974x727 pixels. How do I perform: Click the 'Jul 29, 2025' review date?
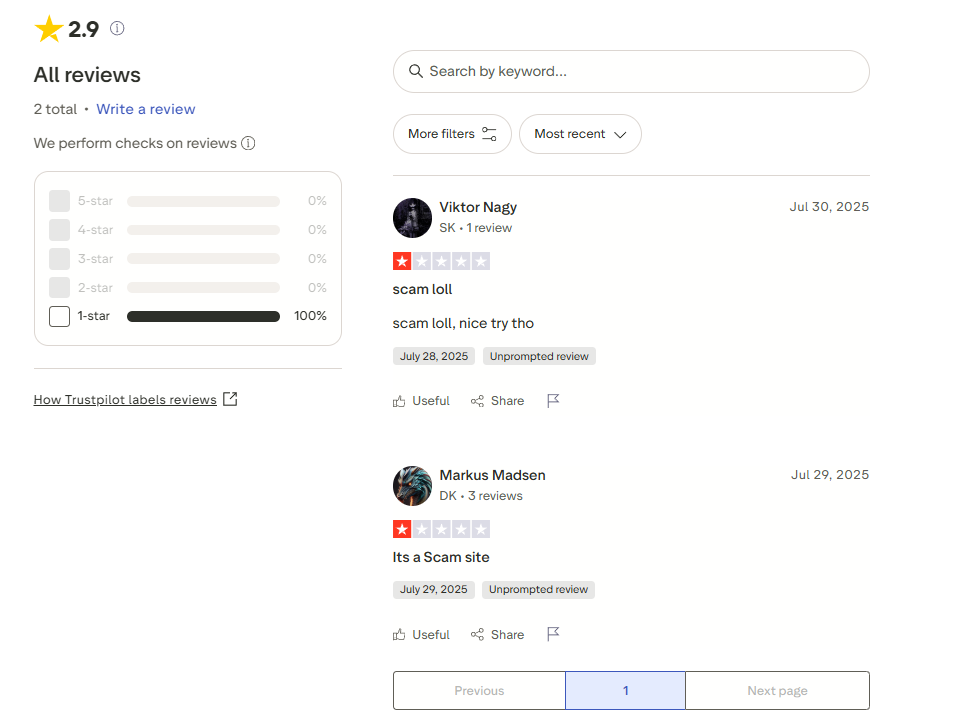(x=830, y=475)
